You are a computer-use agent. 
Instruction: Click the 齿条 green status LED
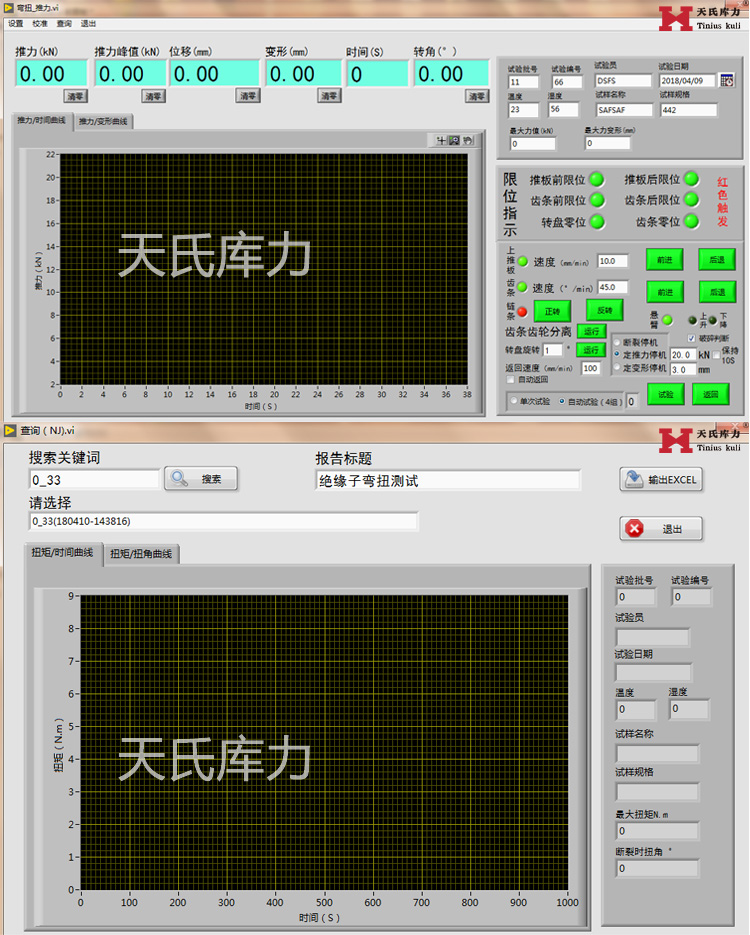pos(522,287)
